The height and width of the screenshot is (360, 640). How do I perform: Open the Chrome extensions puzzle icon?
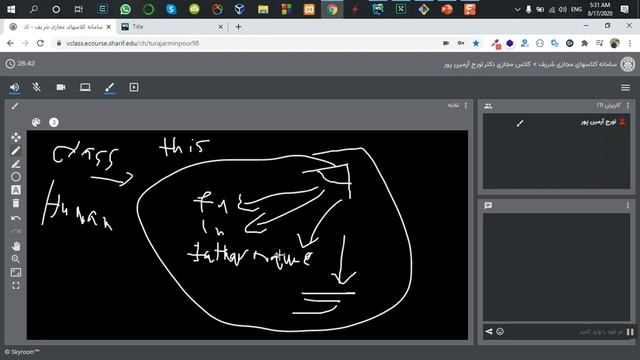[584, 43]
